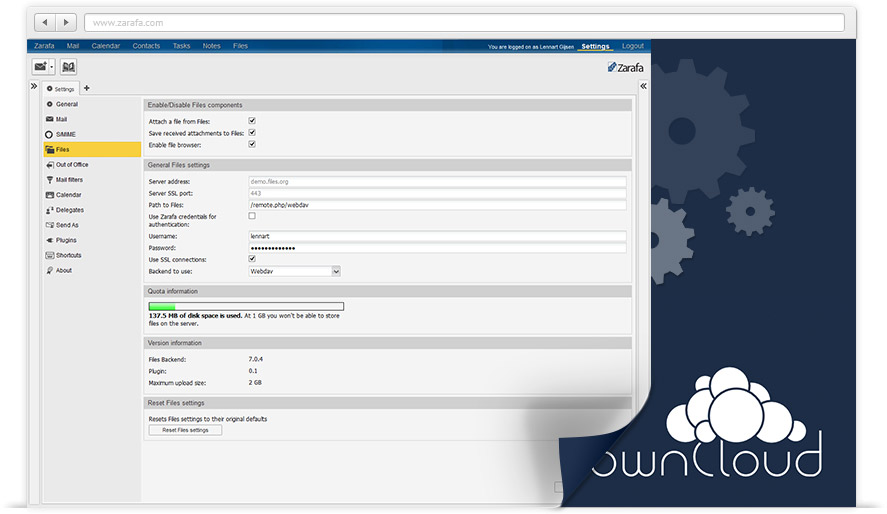This screenshot has height=514, width=887.
Task: Open the address book icon
Action: click(68, 67)
